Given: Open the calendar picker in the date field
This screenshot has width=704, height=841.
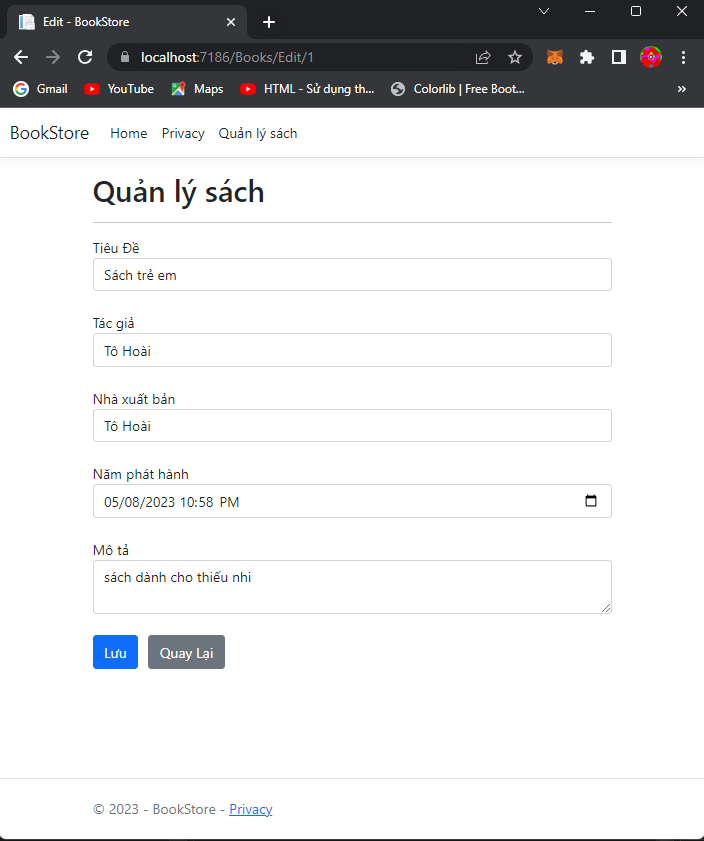Looking at the screenshot, I should pyautogui.click(x=591, y=501).
